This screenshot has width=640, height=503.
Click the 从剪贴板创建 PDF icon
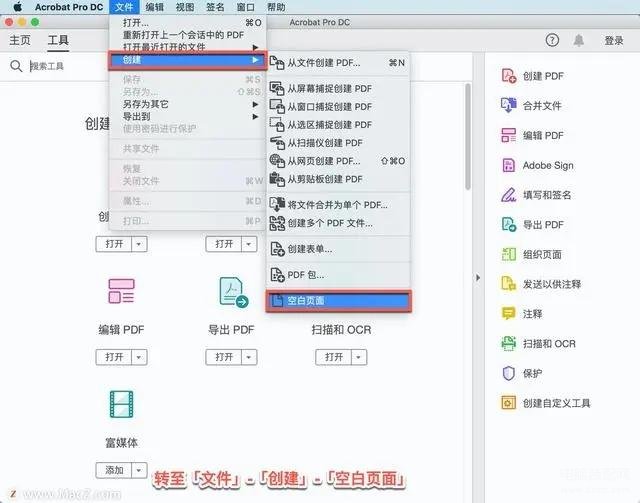(x=277, y=179)
